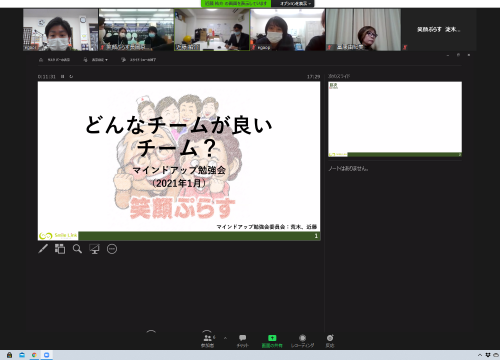Screen dimensions: 500x360
Task: Open view options dropdown at top
Action: coord(293,3)
